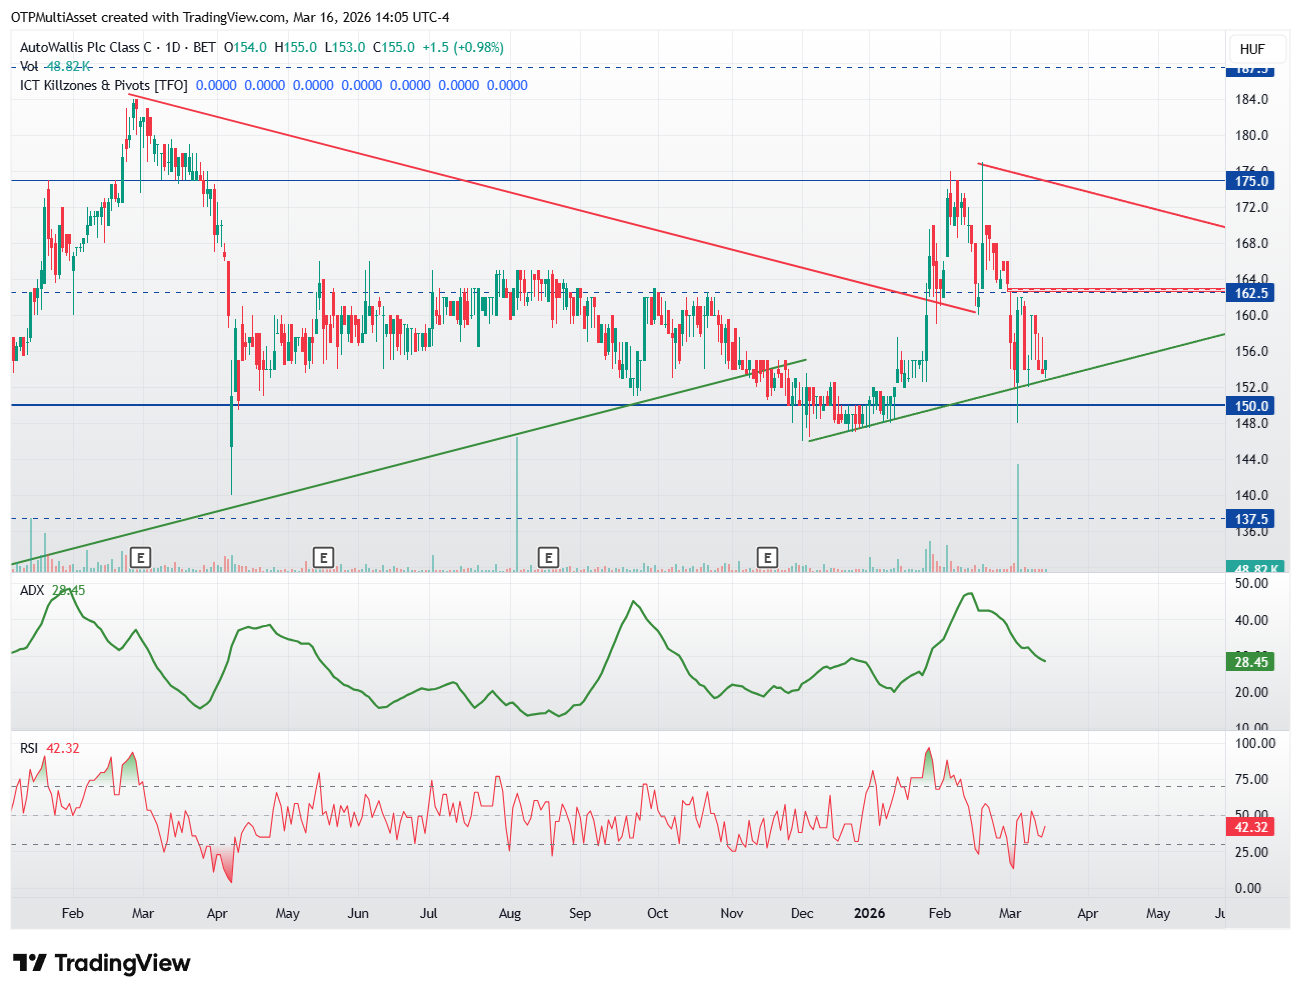Click the green ADX 28.45 axis value tag
This screenshot has height=997, width=1301.
(1251, 662)
